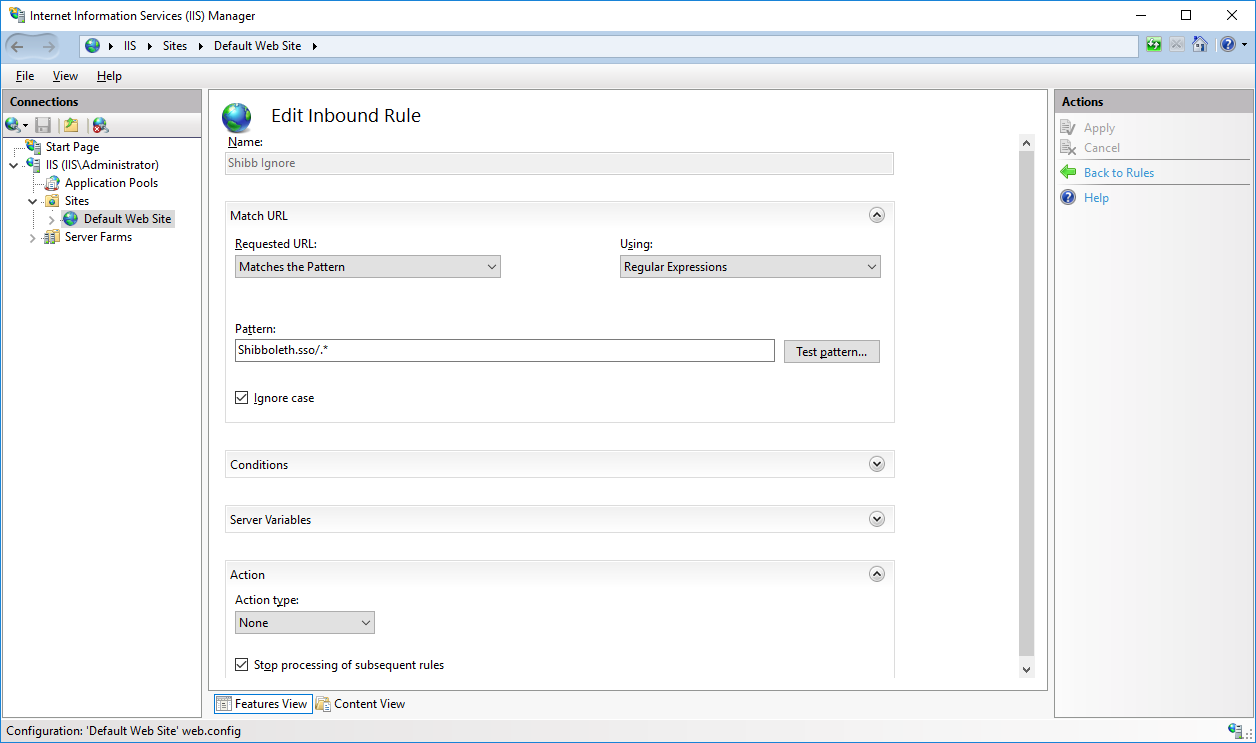
Task: Select Application Pools in the Connections tree
Action: [x=111, y=182]
